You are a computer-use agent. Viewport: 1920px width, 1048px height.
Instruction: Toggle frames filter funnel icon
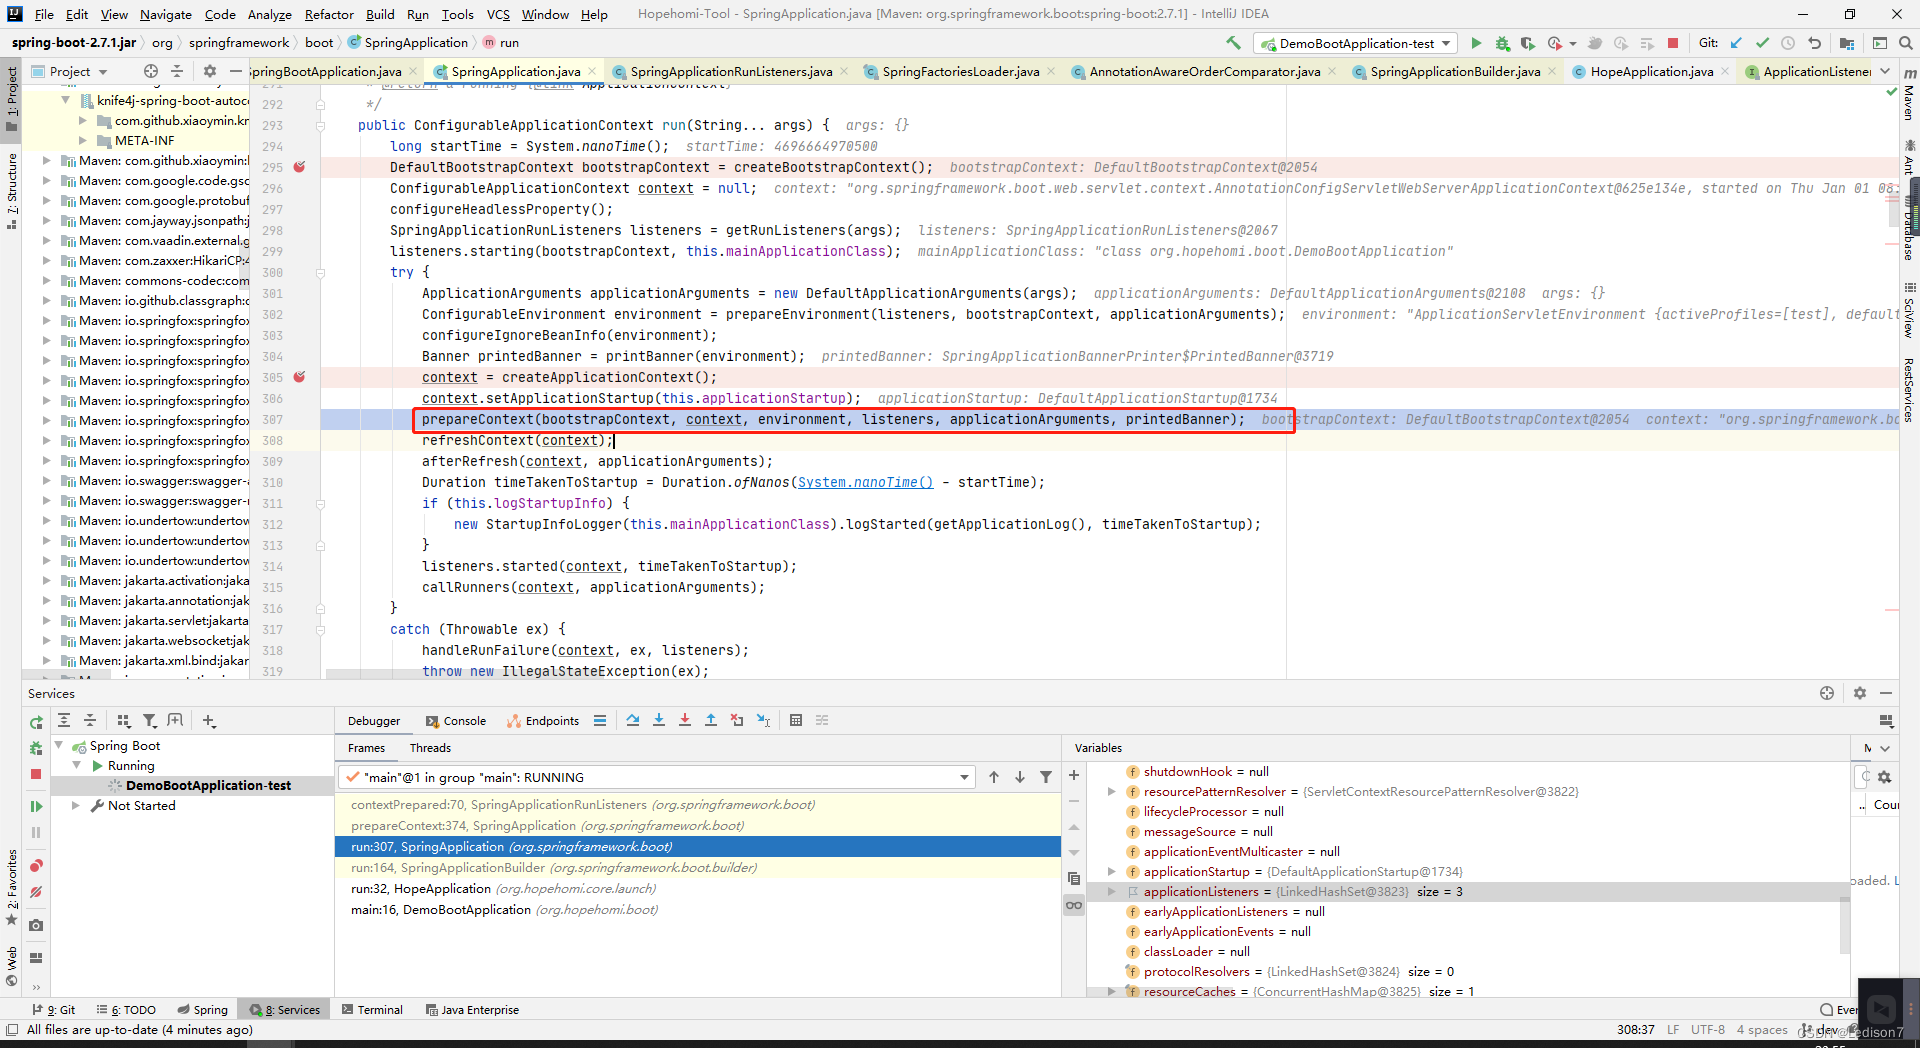(x=1046, y=777)
